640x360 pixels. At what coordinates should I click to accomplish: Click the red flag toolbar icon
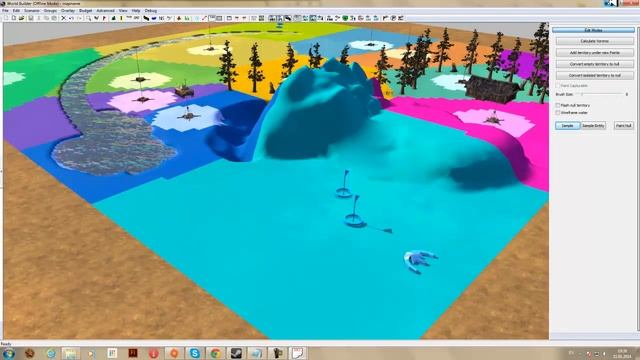[104, 18]
